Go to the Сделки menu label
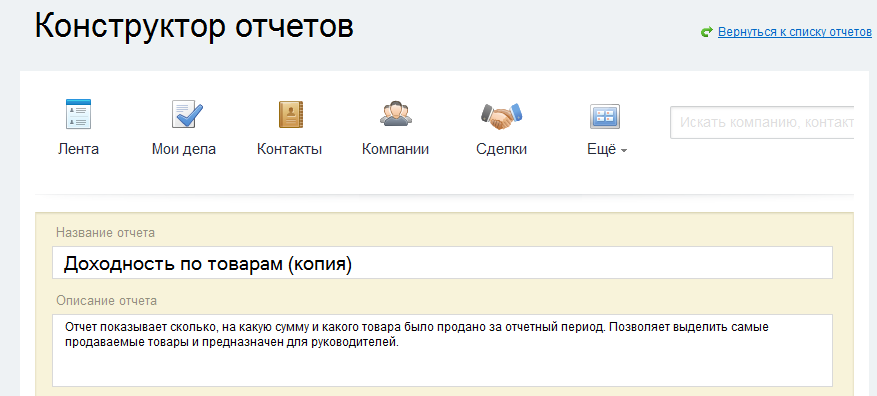This screenshot has height=396, width=877. coord(502,150)
